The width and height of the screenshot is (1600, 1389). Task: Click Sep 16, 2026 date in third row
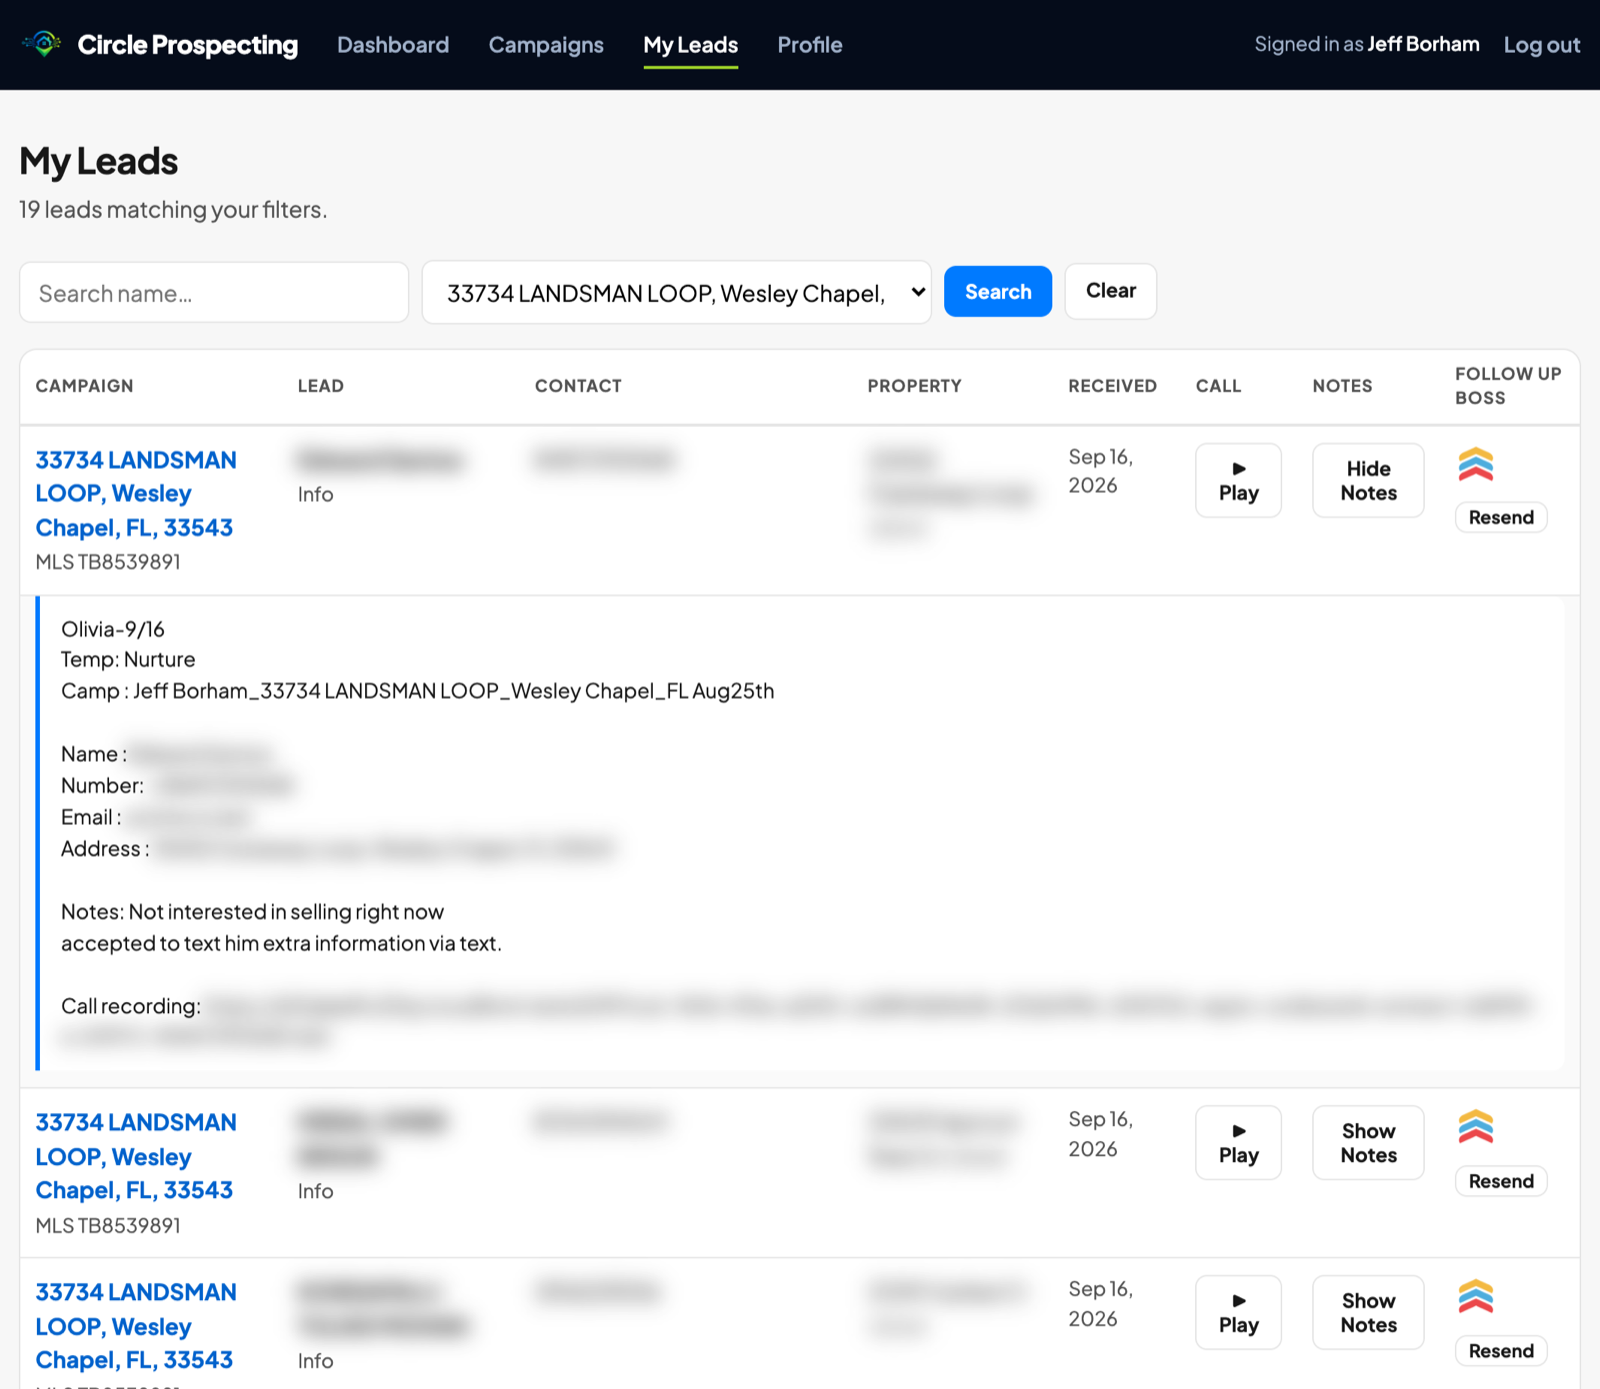click(x=1100, y=1304)
